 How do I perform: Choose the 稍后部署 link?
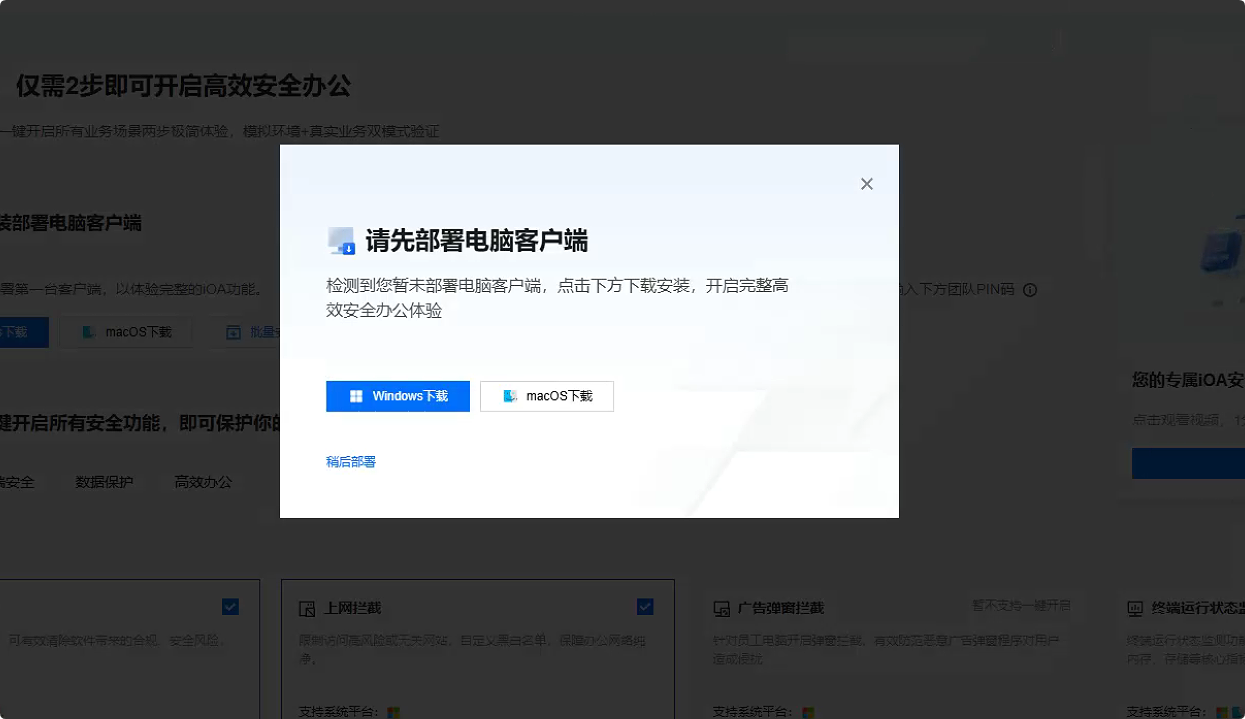pyautogui.click(x=351, y=462)
